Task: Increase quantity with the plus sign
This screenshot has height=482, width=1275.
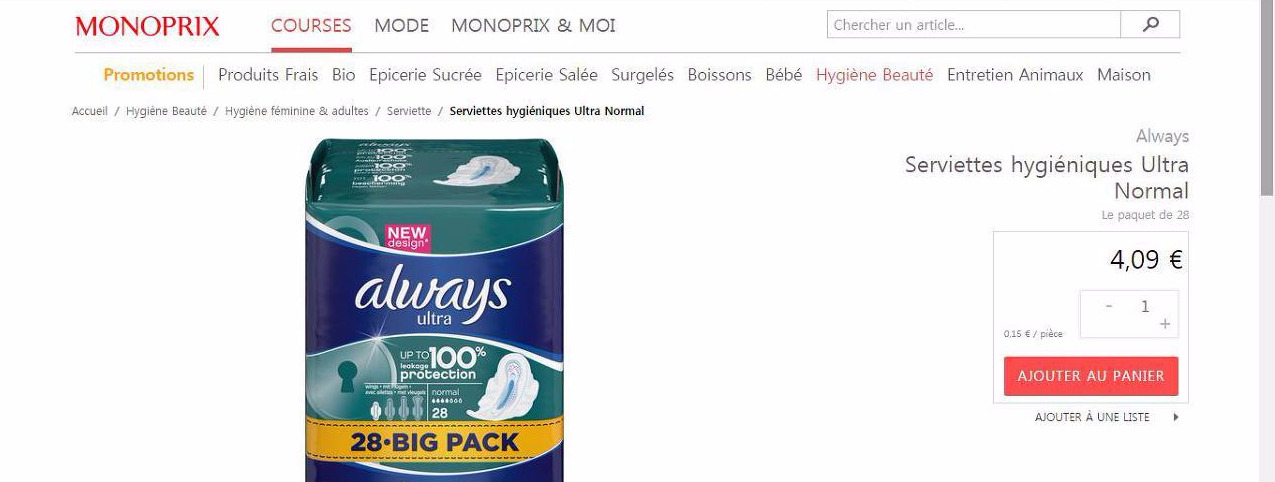Action: point(1164,324)
